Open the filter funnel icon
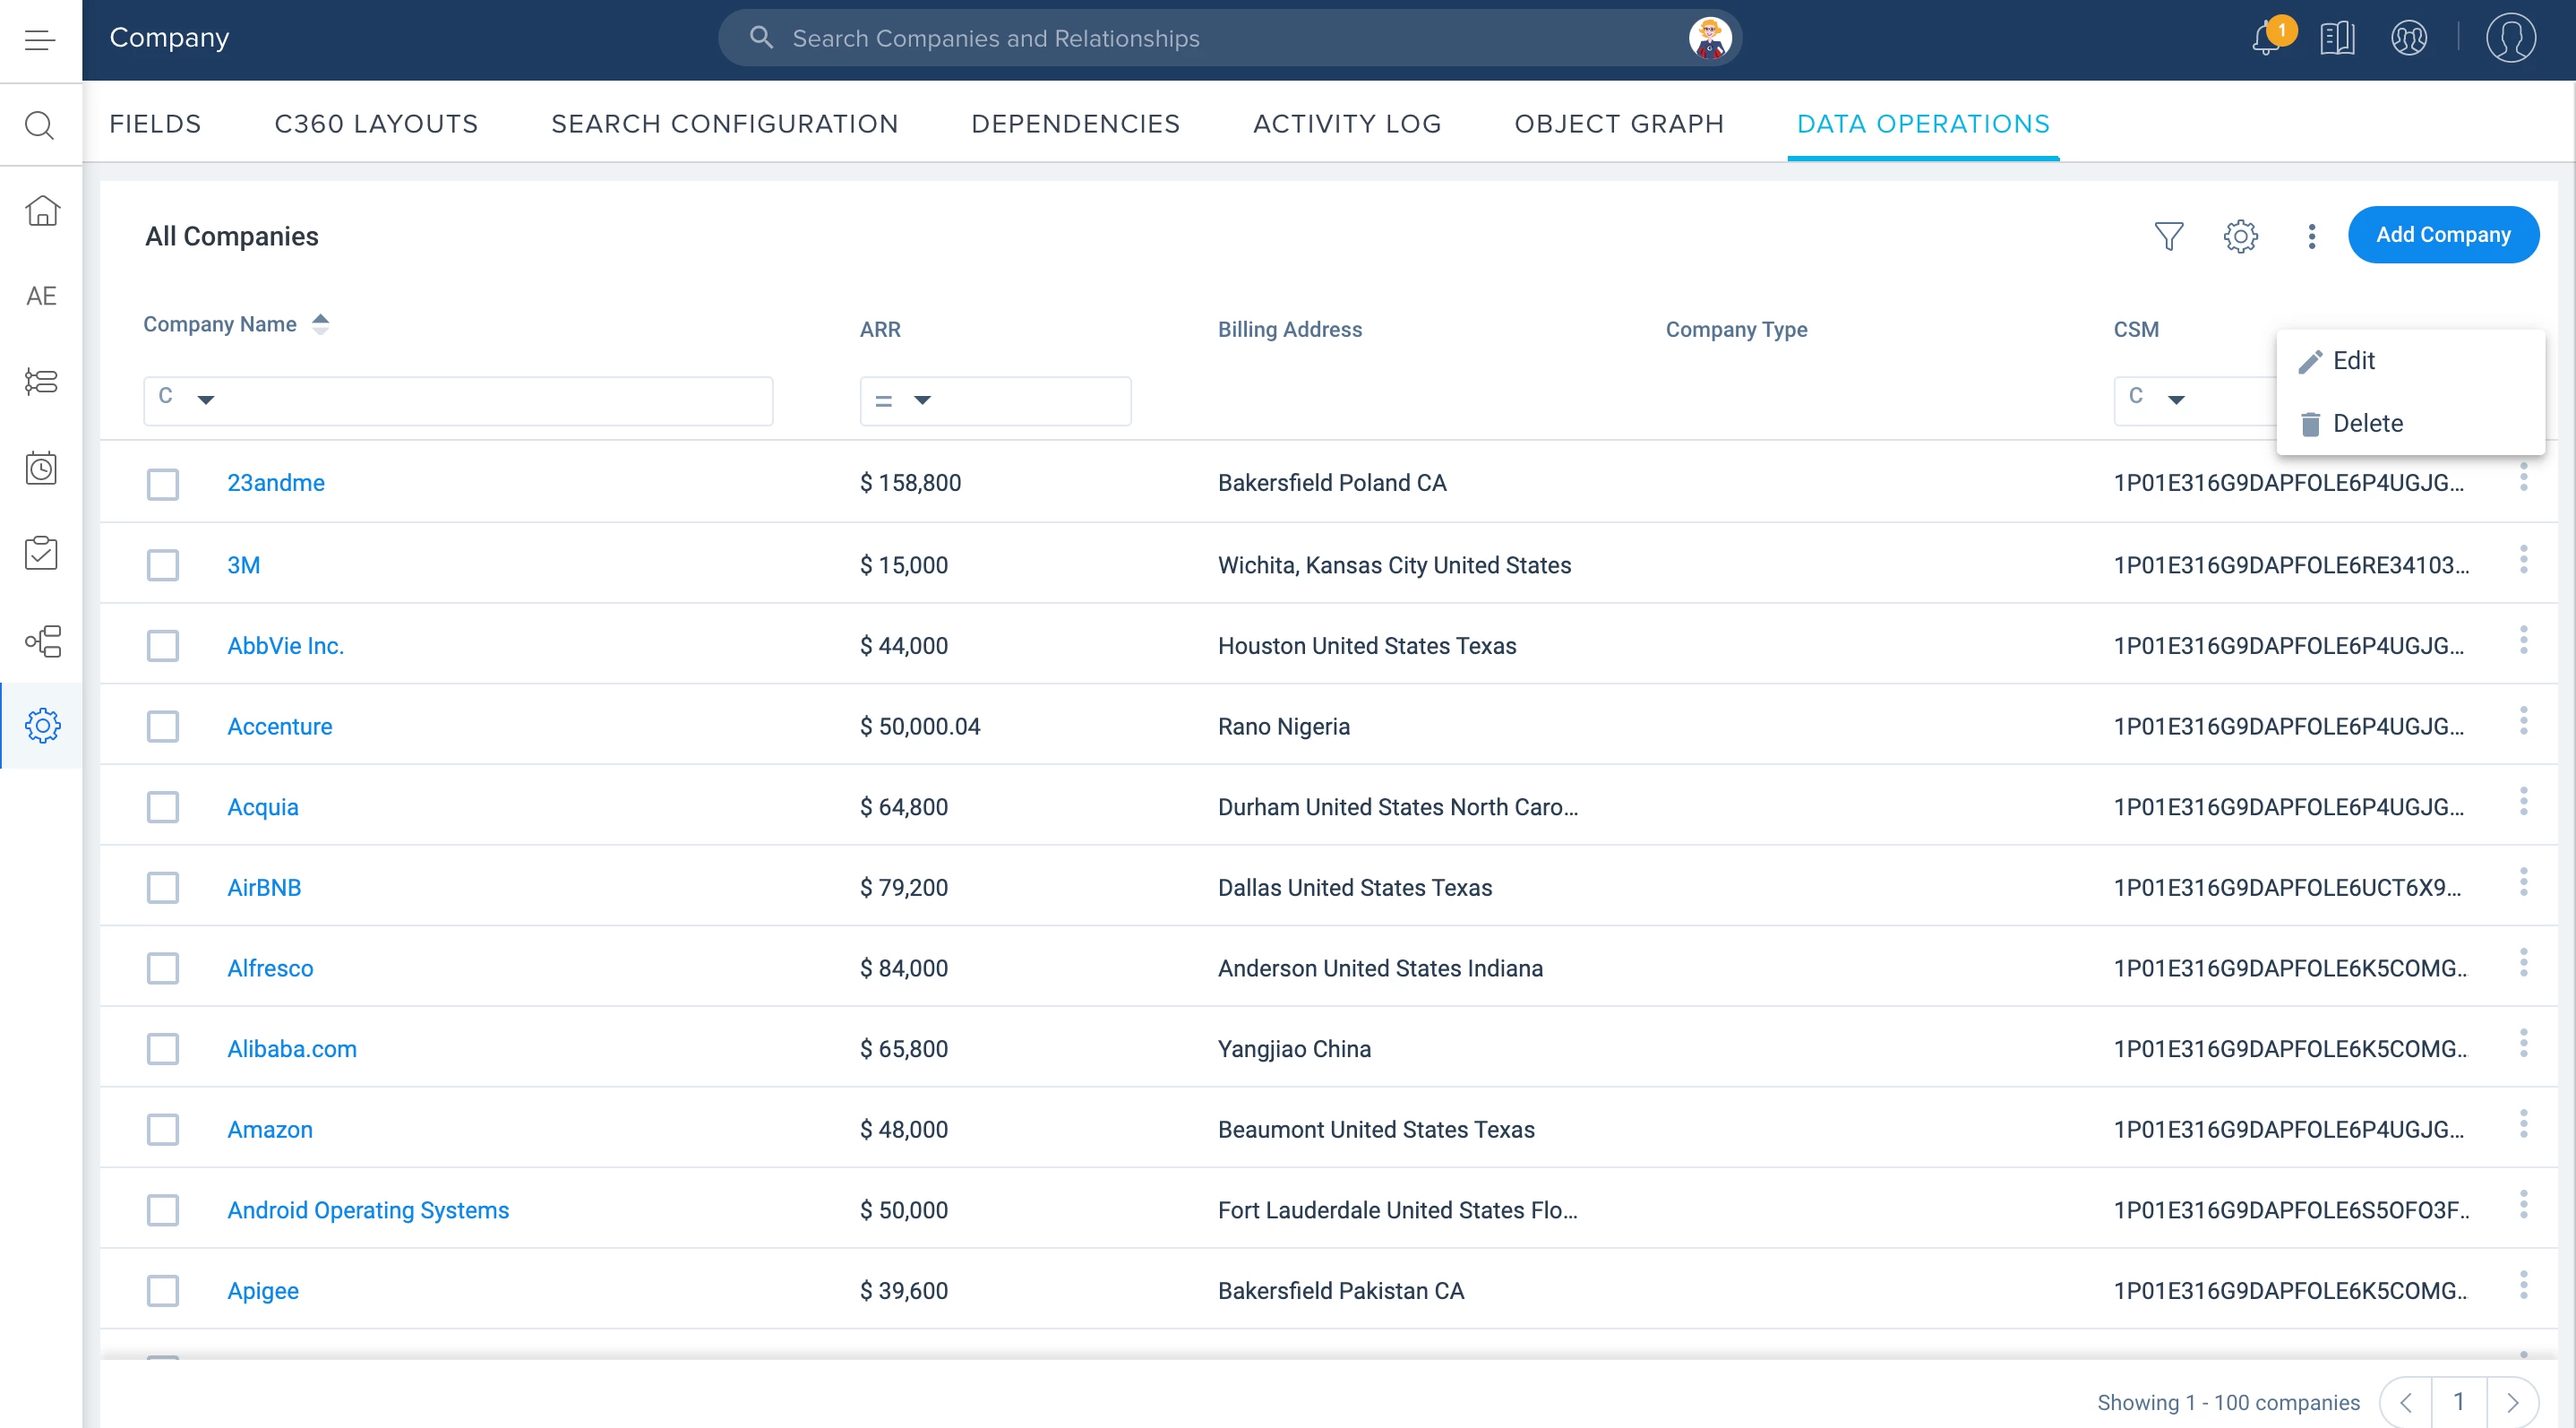 [2169, 236]
